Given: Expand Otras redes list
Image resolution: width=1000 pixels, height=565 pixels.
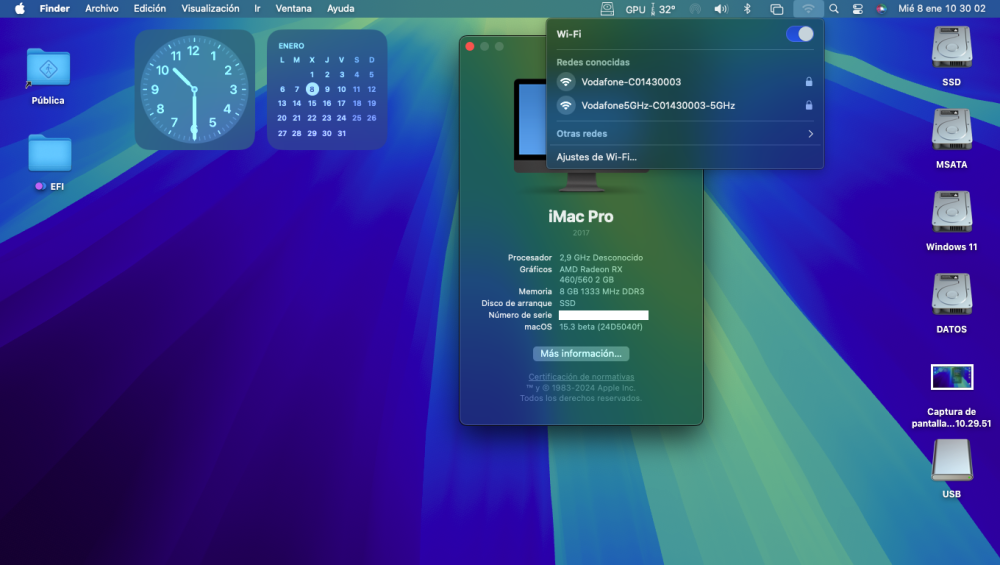Looking at the screenshot, I should (x=685, y=134).
